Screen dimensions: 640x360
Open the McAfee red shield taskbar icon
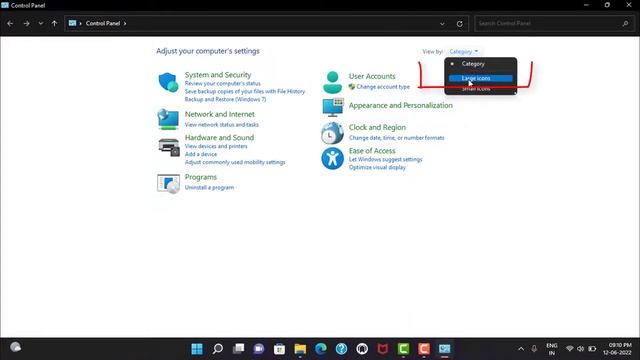(x=382, y=349)
